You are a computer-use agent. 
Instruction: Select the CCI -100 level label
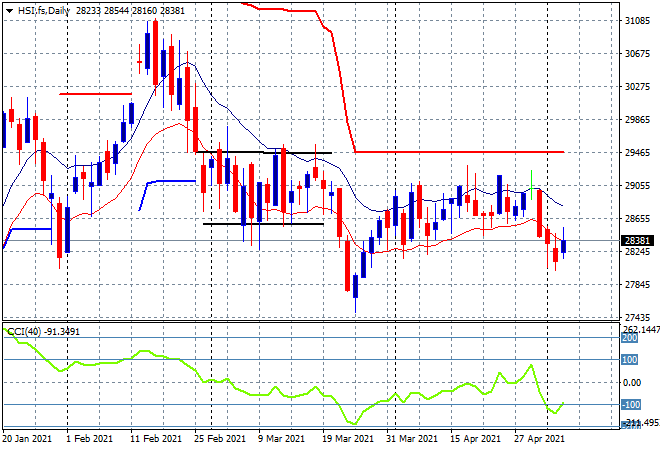tap(631, 405)
